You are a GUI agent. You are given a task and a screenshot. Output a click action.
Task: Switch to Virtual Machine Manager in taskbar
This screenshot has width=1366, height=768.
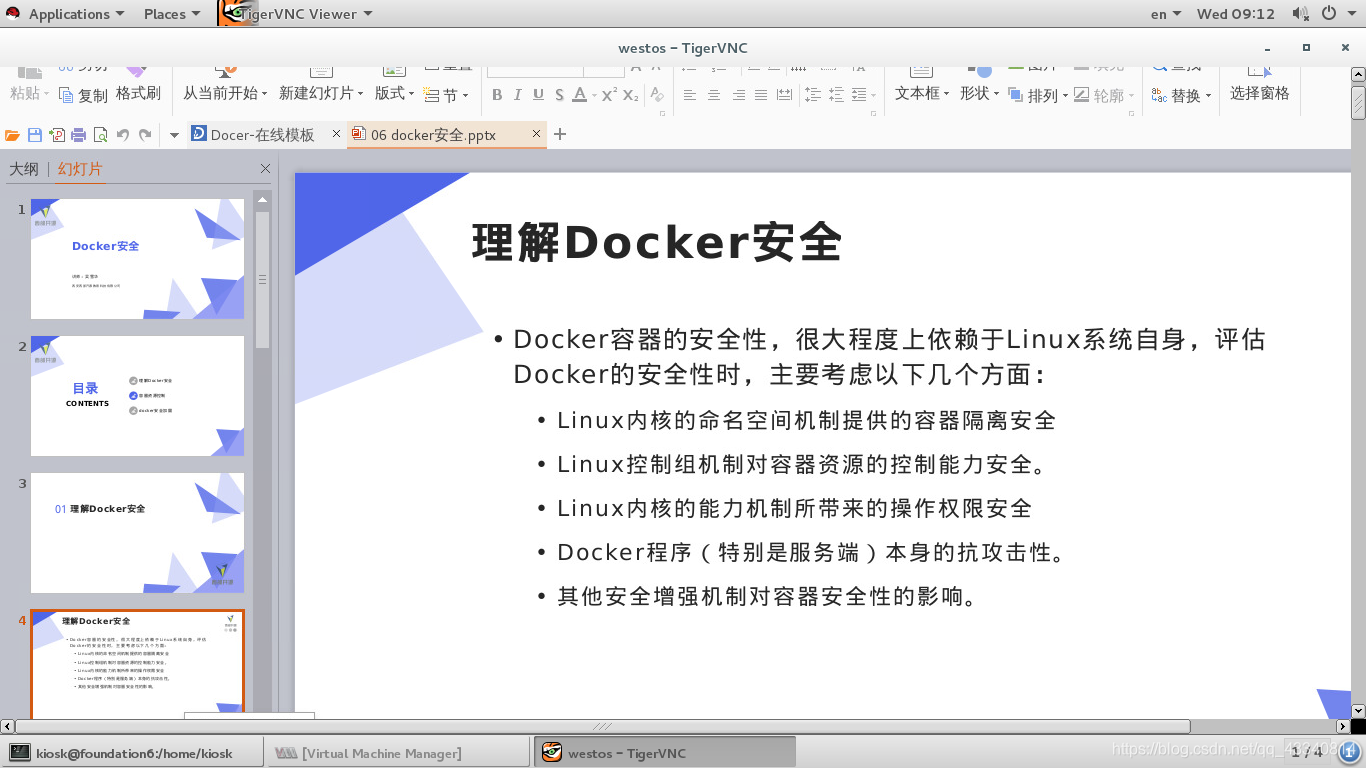[x=397, y=753]
